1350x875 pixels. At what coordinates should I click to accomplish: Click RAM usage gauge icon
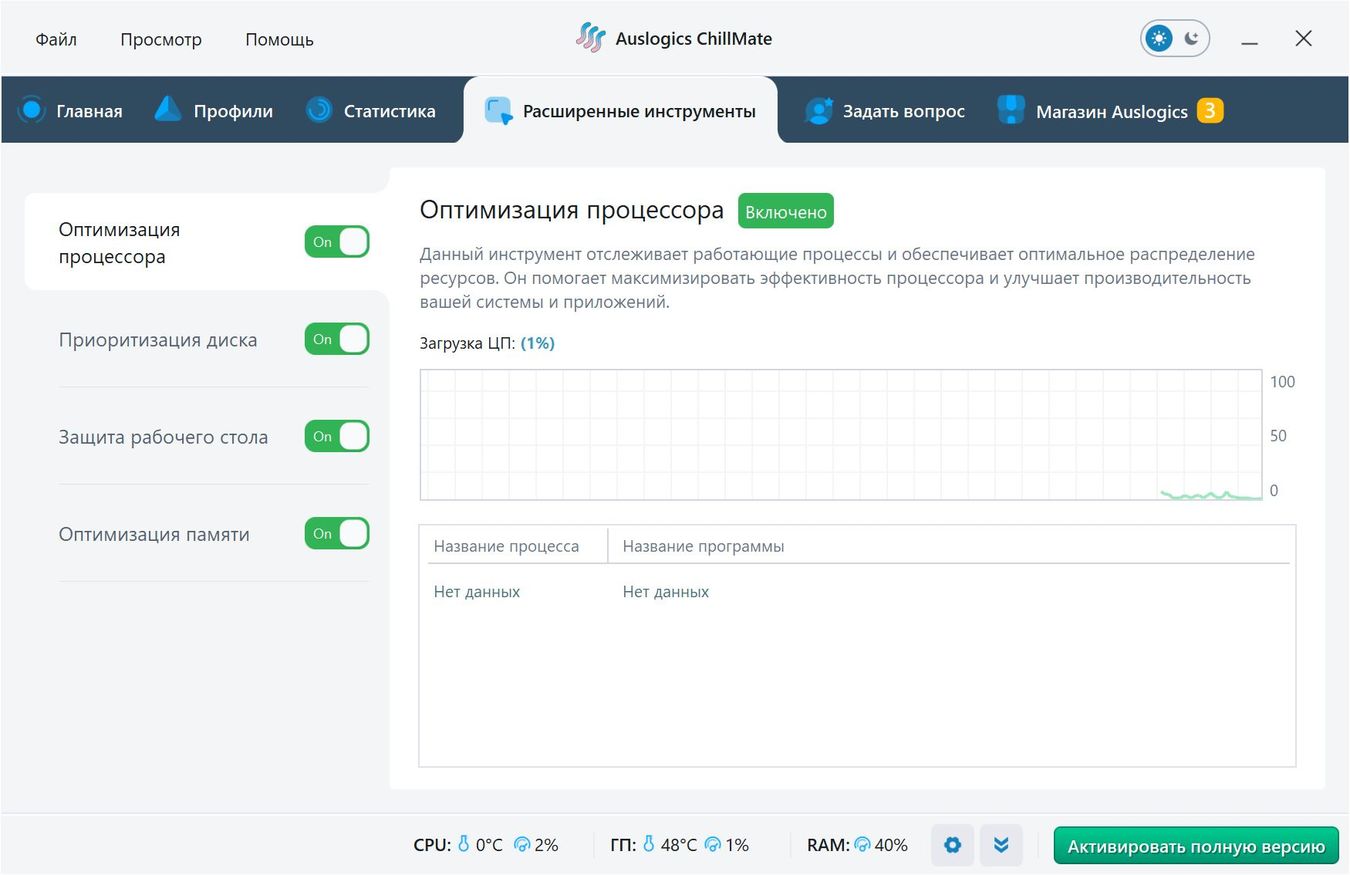pyautogui.click(x=862, y=845)
